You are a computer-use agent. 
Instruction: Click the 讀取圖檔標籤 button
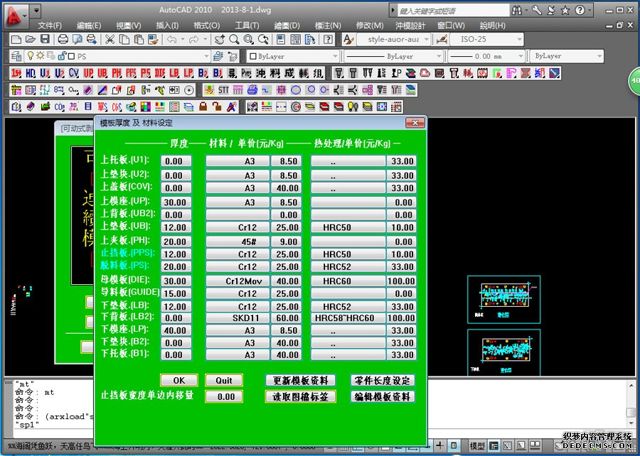click(300, 396)
